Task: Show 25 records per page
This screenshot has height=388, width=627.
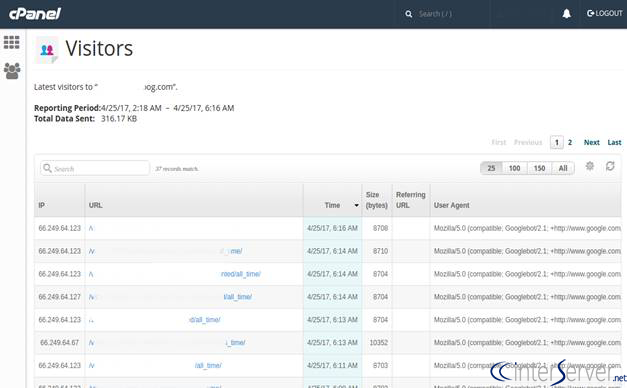Action: point(491,168)
